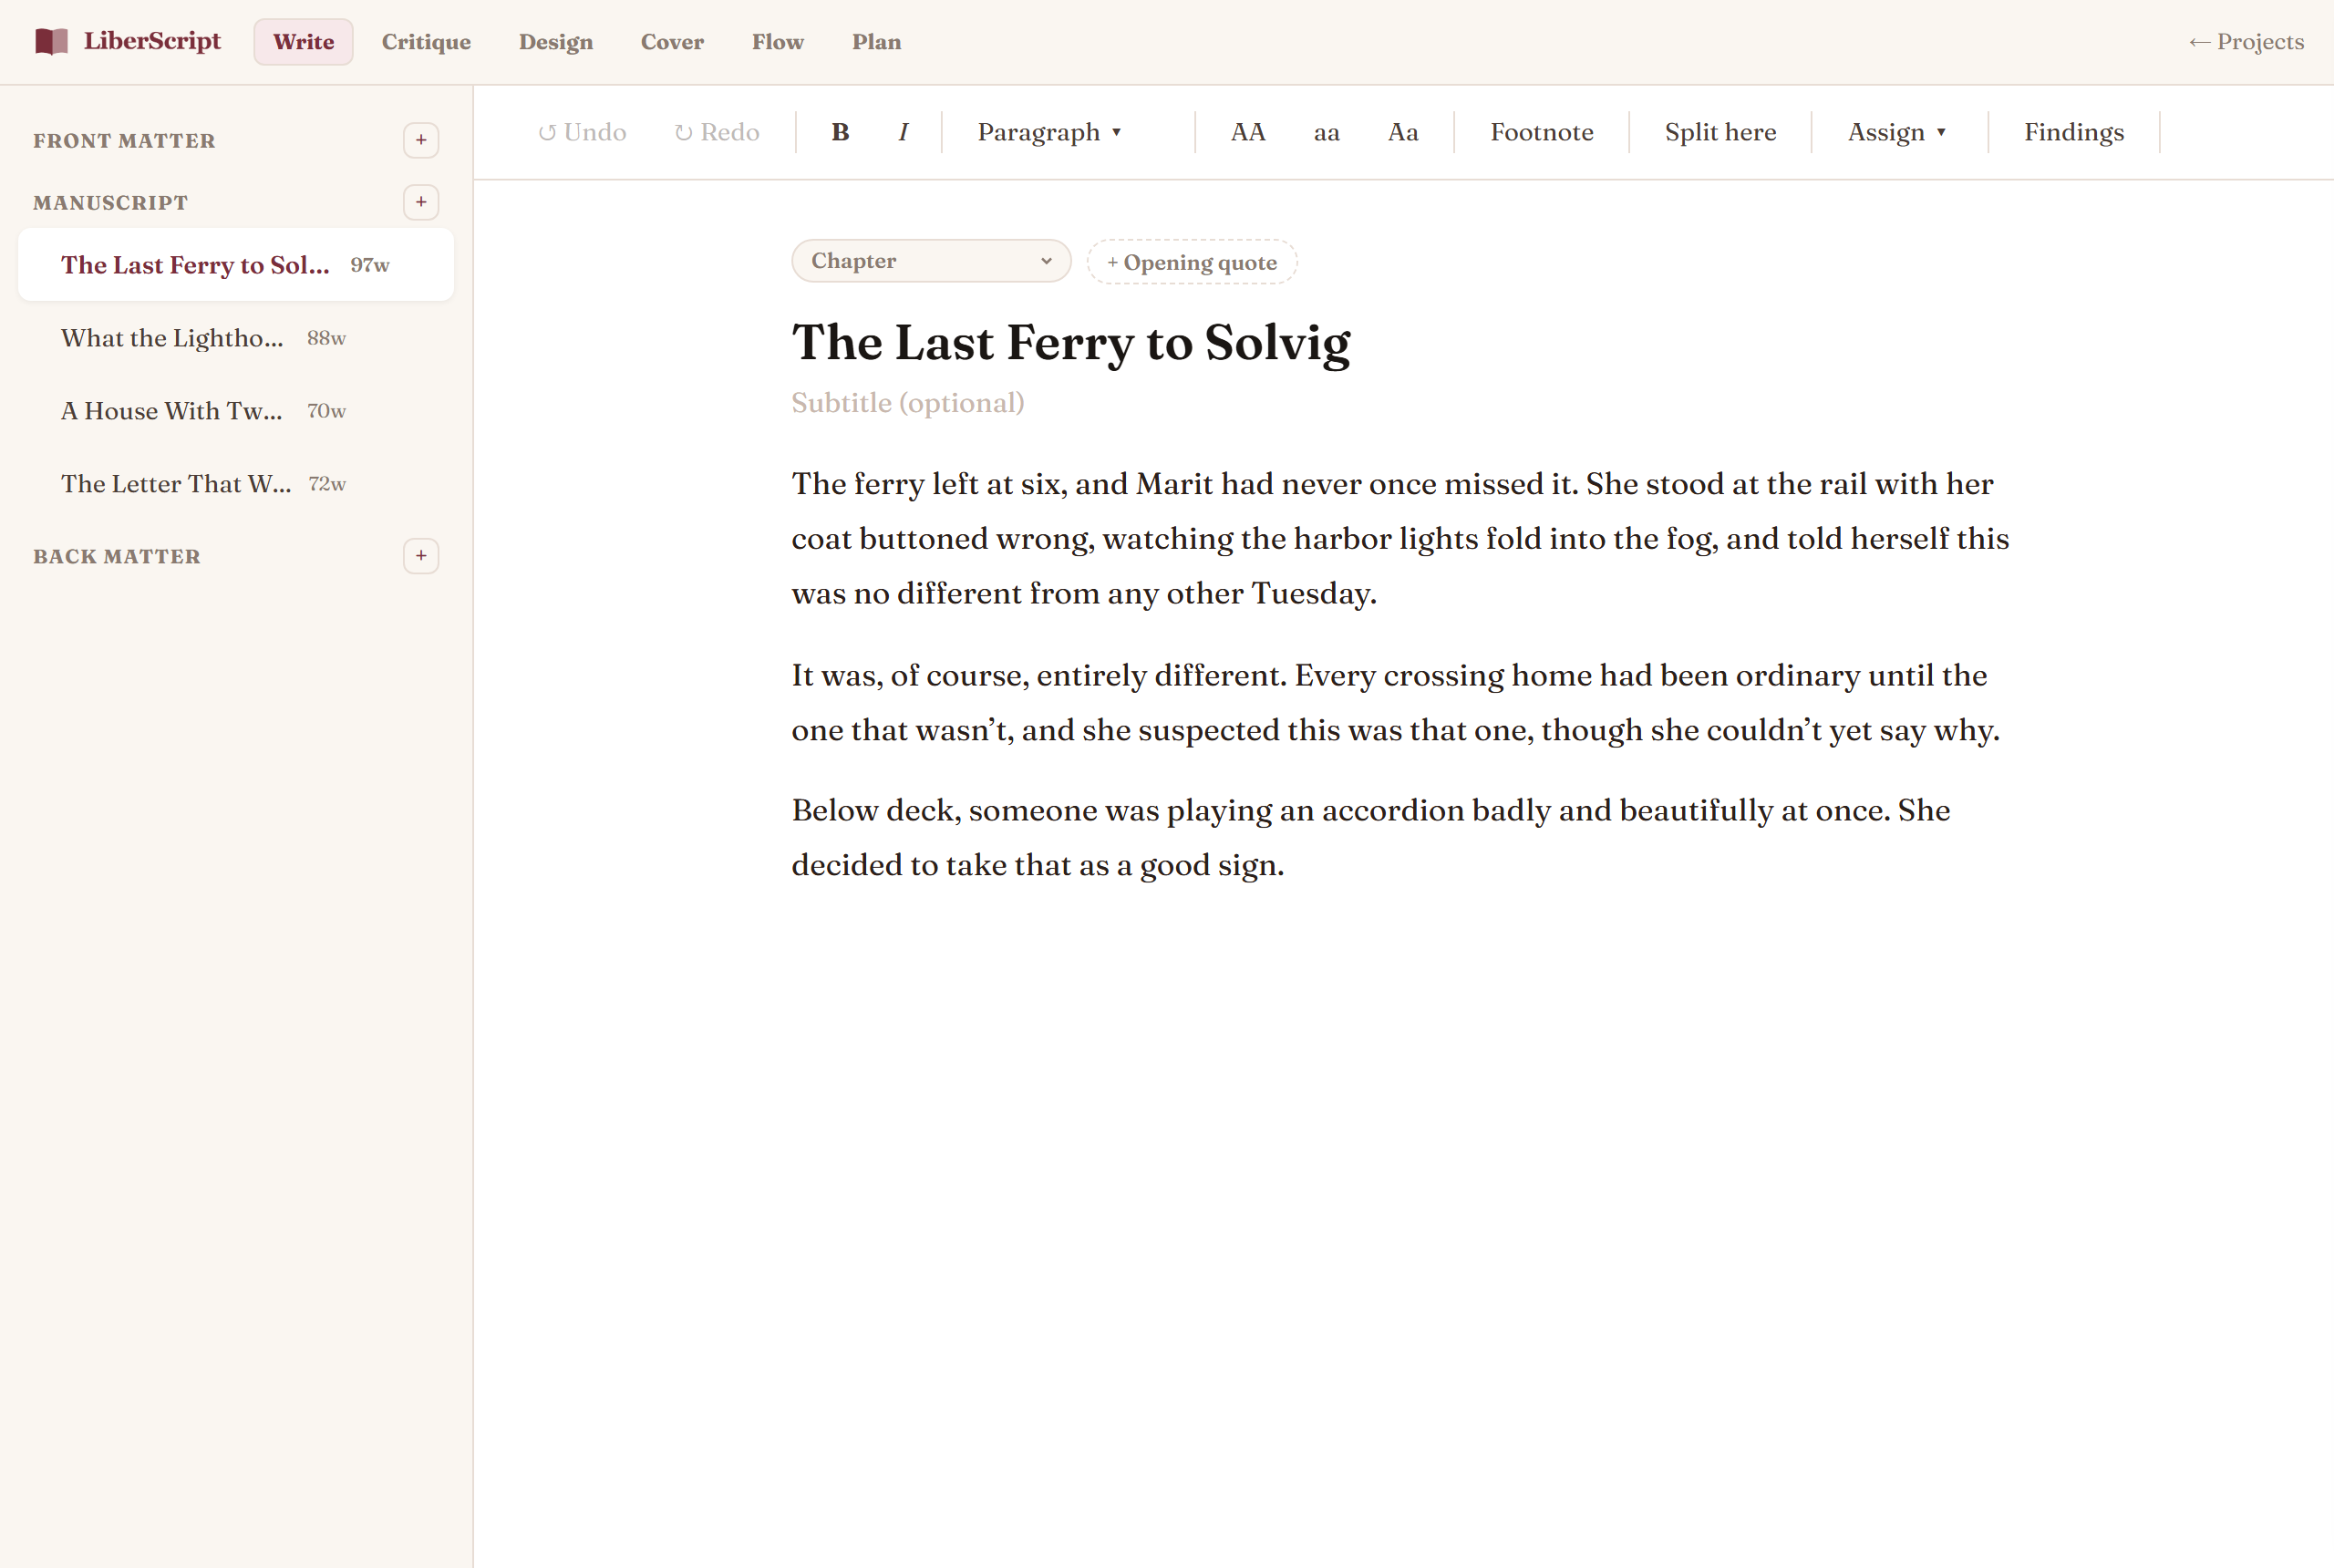Toggle italic formatting
Image resolution: width=2334 pixels, height=1568 pixels.
pyautogui.click(x=903, y=132)
